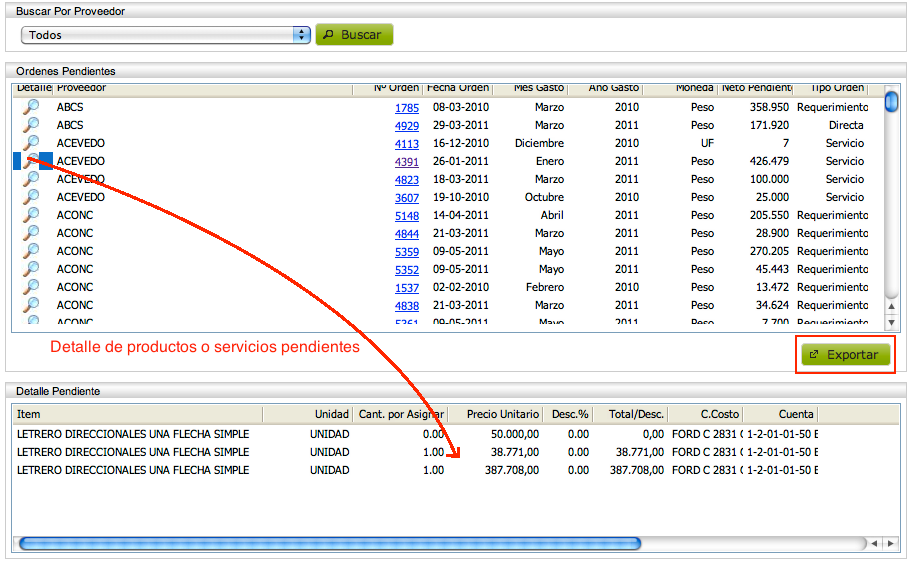Open order link 5148
The image size is (912, 563).
(x=407, y=216)
